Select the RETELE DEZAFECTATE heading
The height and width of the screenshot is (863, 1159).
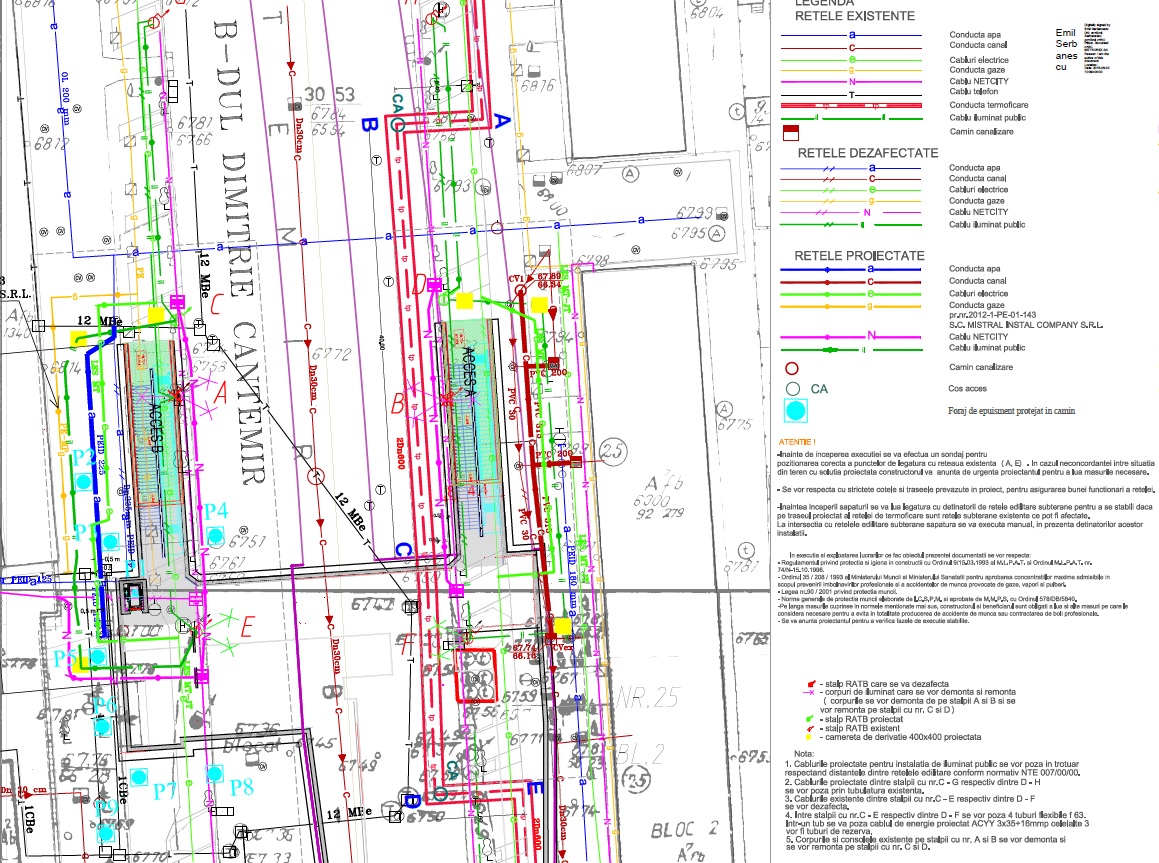(x=868, y=153)
